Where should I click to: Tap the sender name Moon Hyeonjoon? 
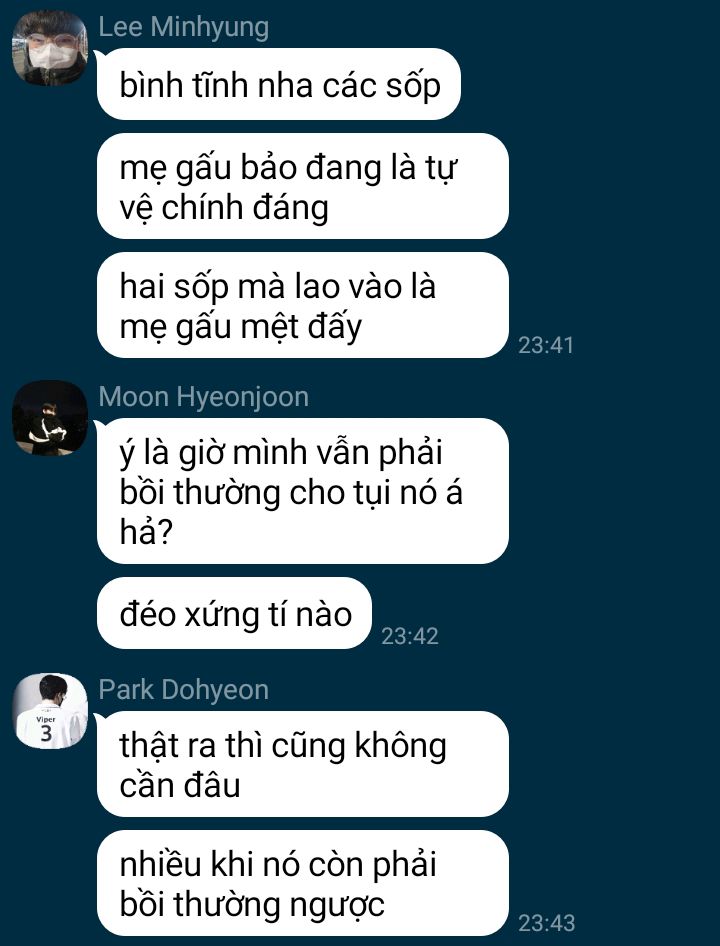(x=203, y=396)
